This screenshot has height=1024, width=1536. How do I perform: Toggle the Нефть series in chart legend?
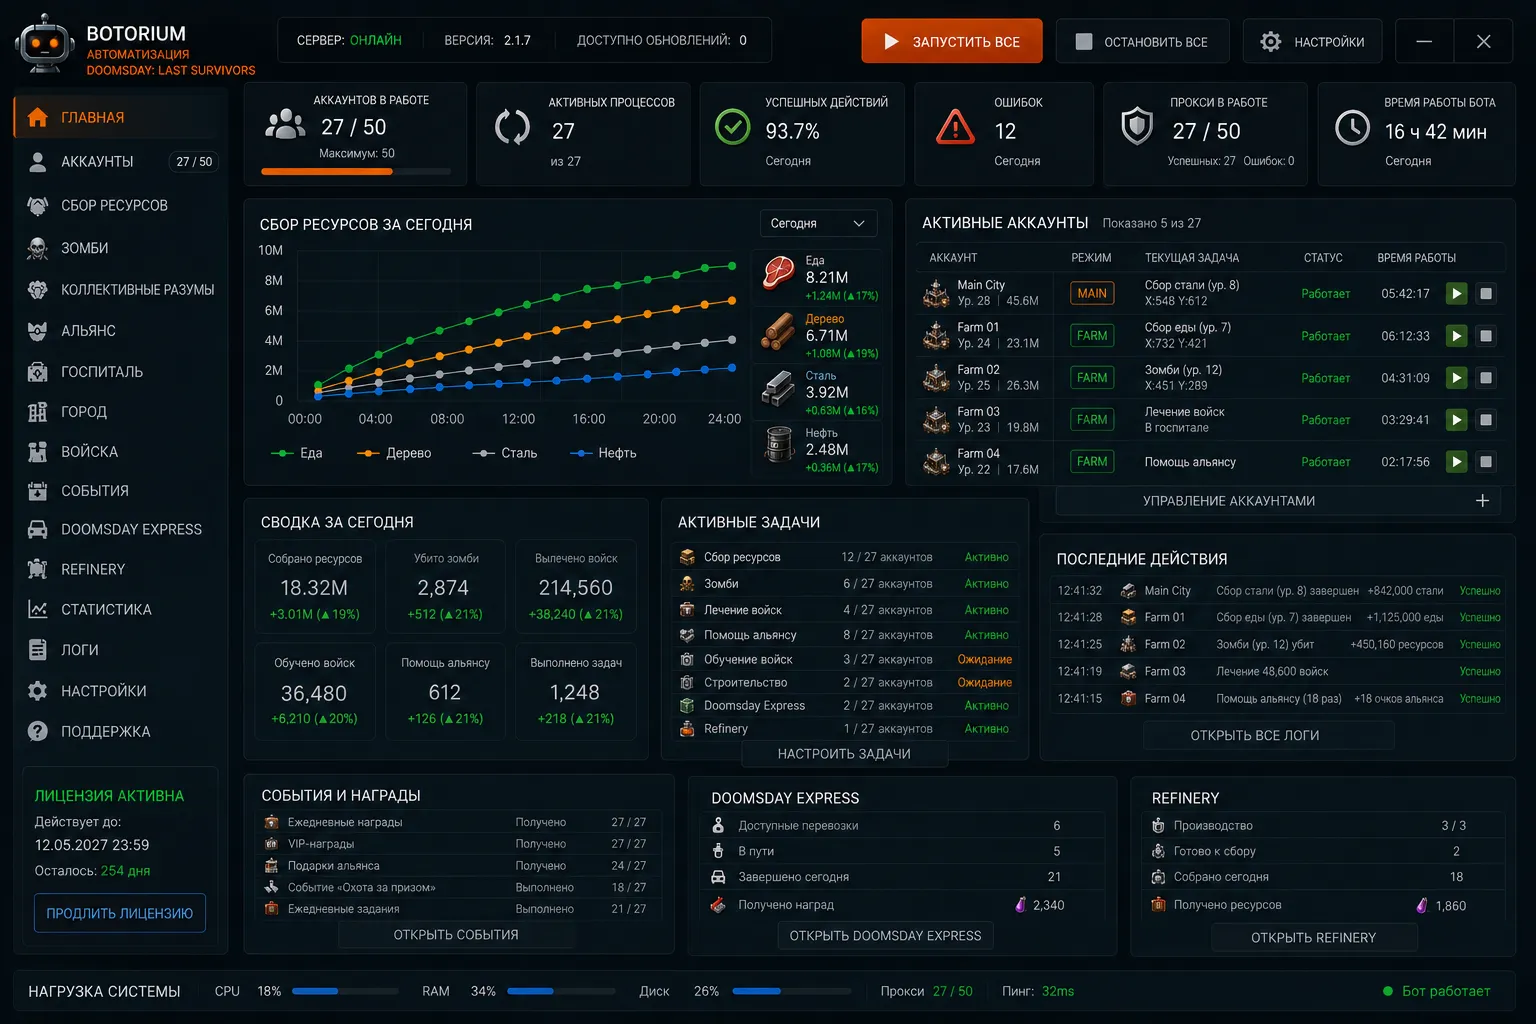(x=603, y=453)
